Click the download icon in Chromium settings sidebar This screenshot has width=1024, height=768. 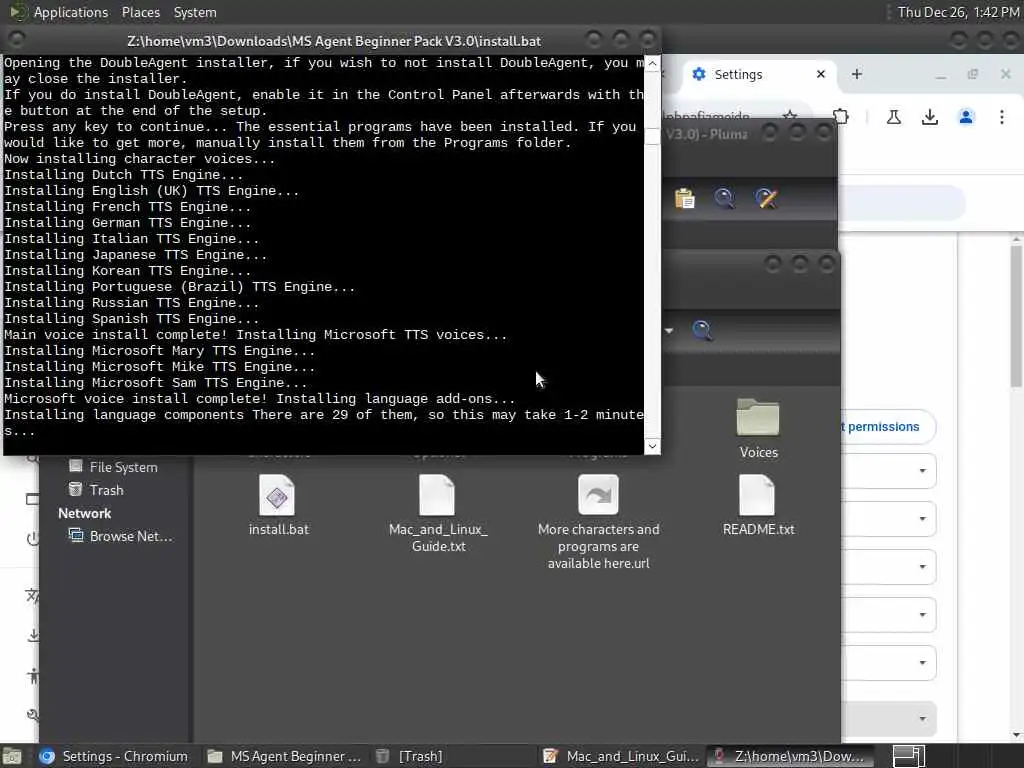(33, 635)
